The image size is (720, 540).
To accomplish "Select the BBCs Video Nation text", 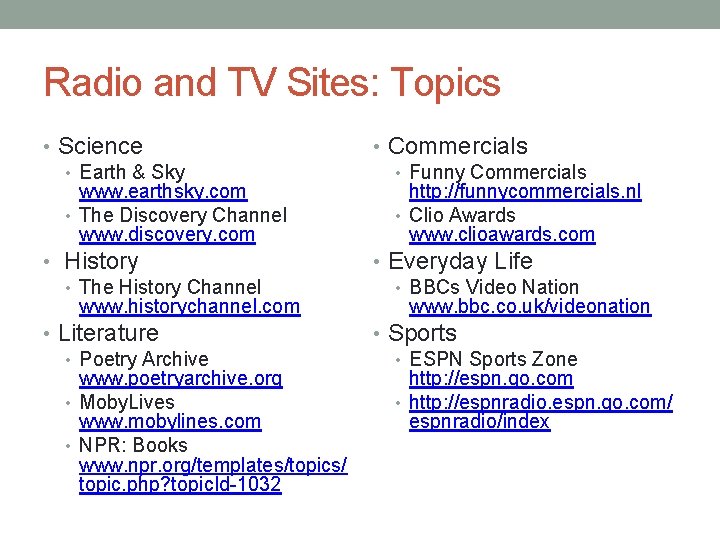I will click(494, 287).
